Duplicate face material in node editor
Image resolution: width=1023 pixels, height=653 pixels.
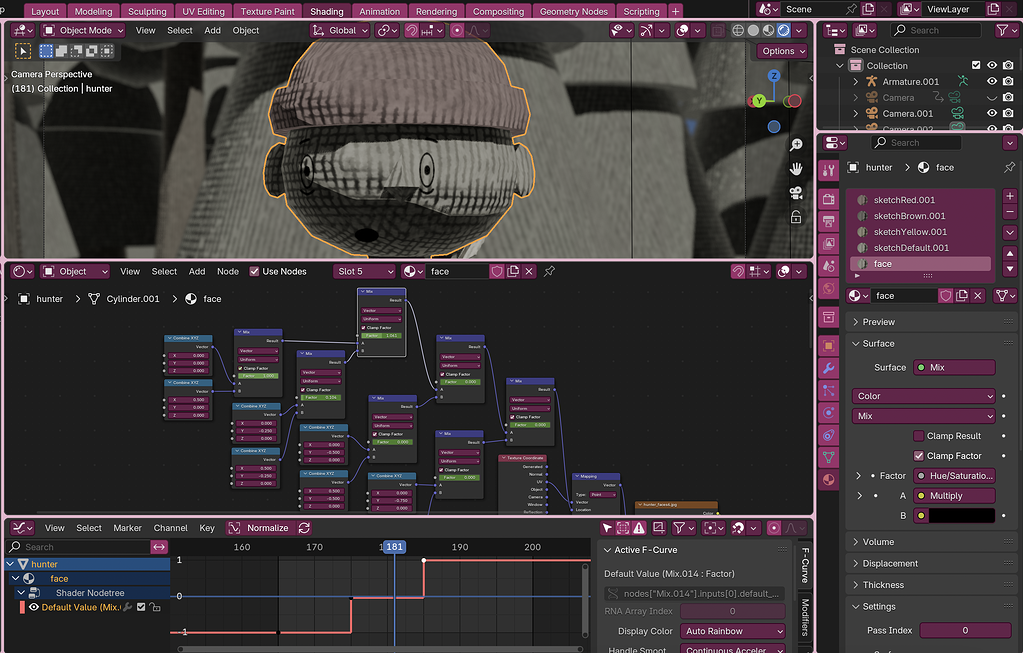pyautogui.click(x=513, y=271)
